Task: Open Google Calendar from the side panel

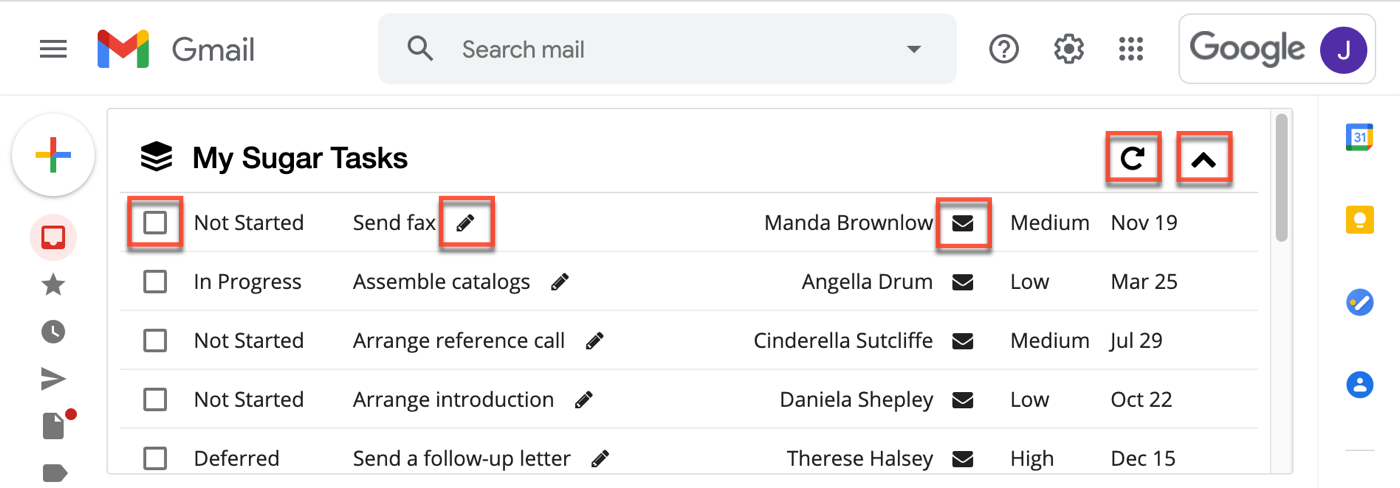Action: point(1359,137)
